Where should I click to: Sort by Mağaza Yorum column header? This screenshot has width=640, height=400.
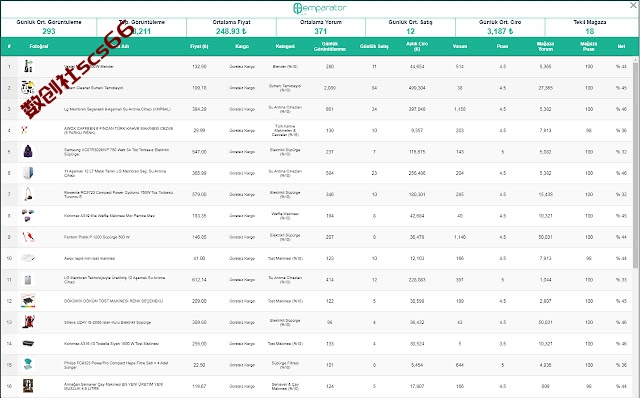coord(545,47)
